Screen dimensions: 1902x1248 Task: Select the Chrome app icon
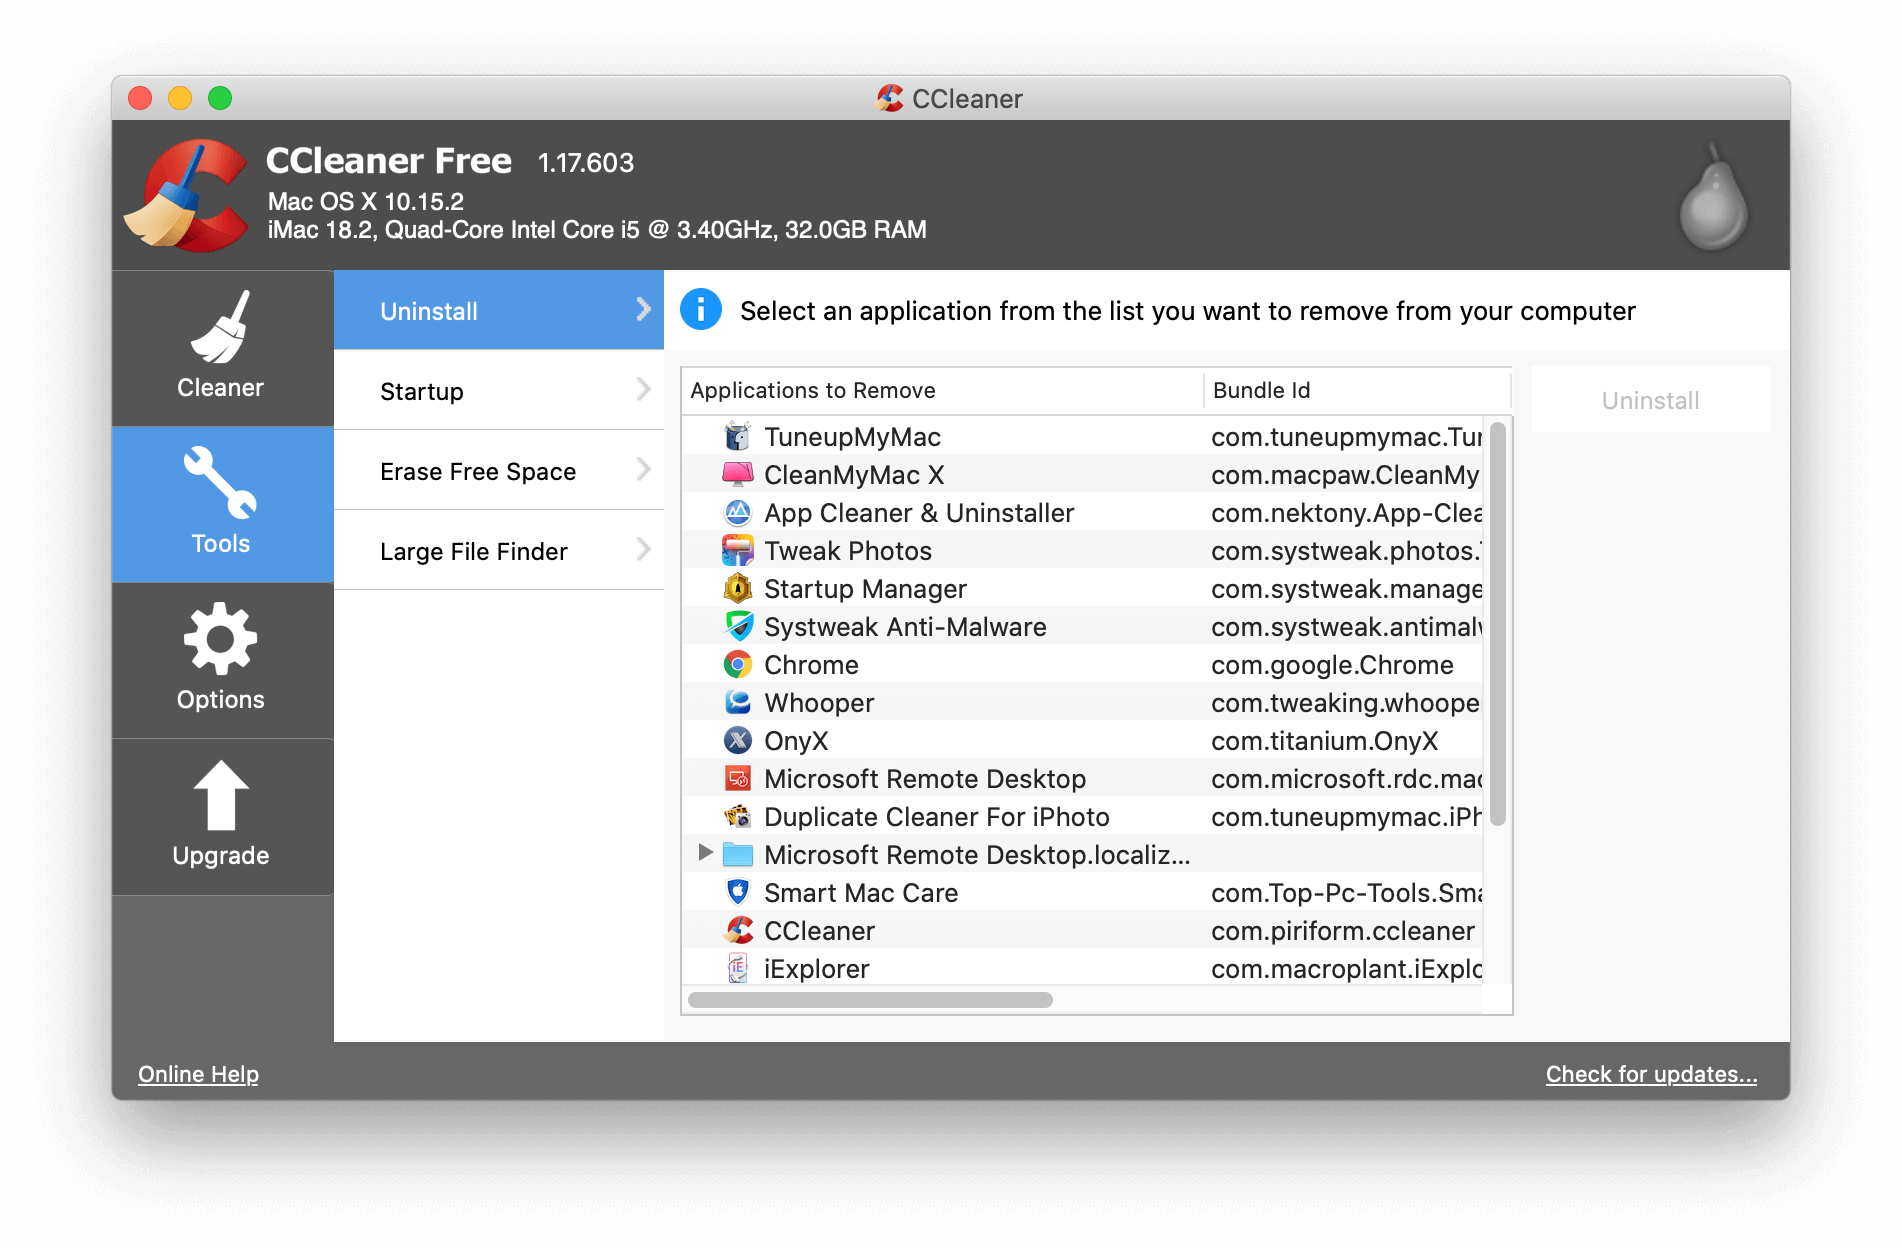coord(737,664)
